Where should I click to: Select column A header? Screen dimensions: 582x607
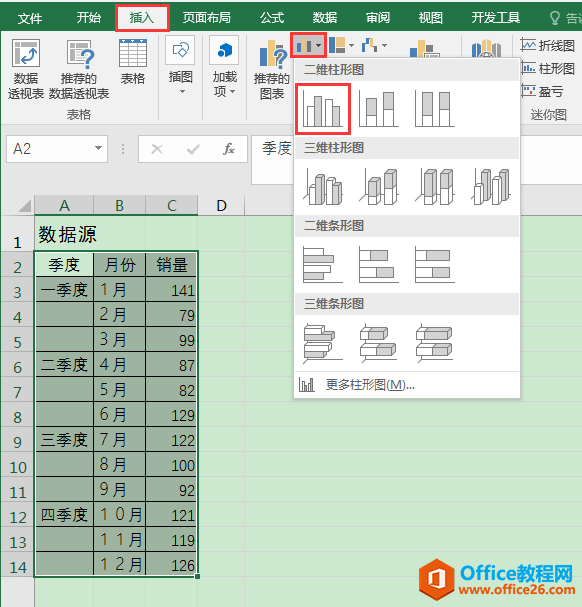point(64,206)
